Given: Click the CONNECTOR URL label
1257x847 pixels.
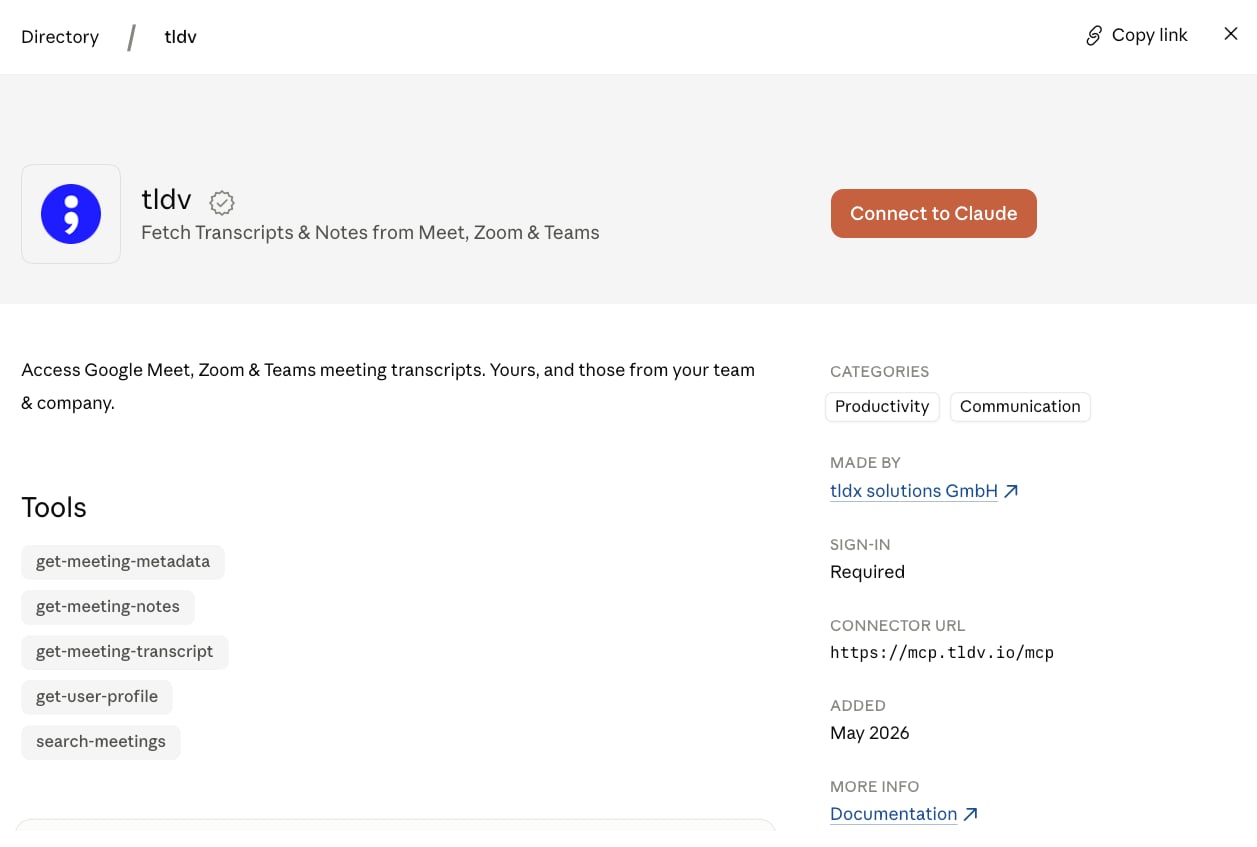Looking at the screenshot, I should pos(898,626).
